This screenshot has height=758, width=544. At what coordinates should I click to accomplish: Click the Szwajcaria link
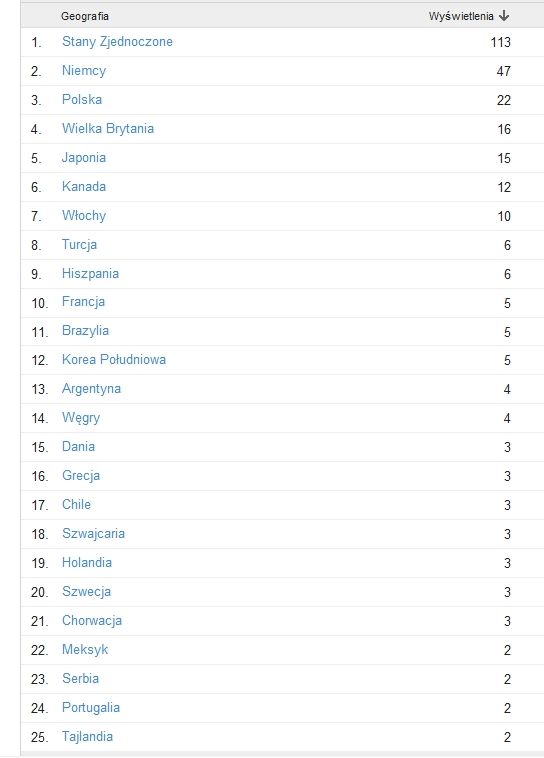click(93, 534)
